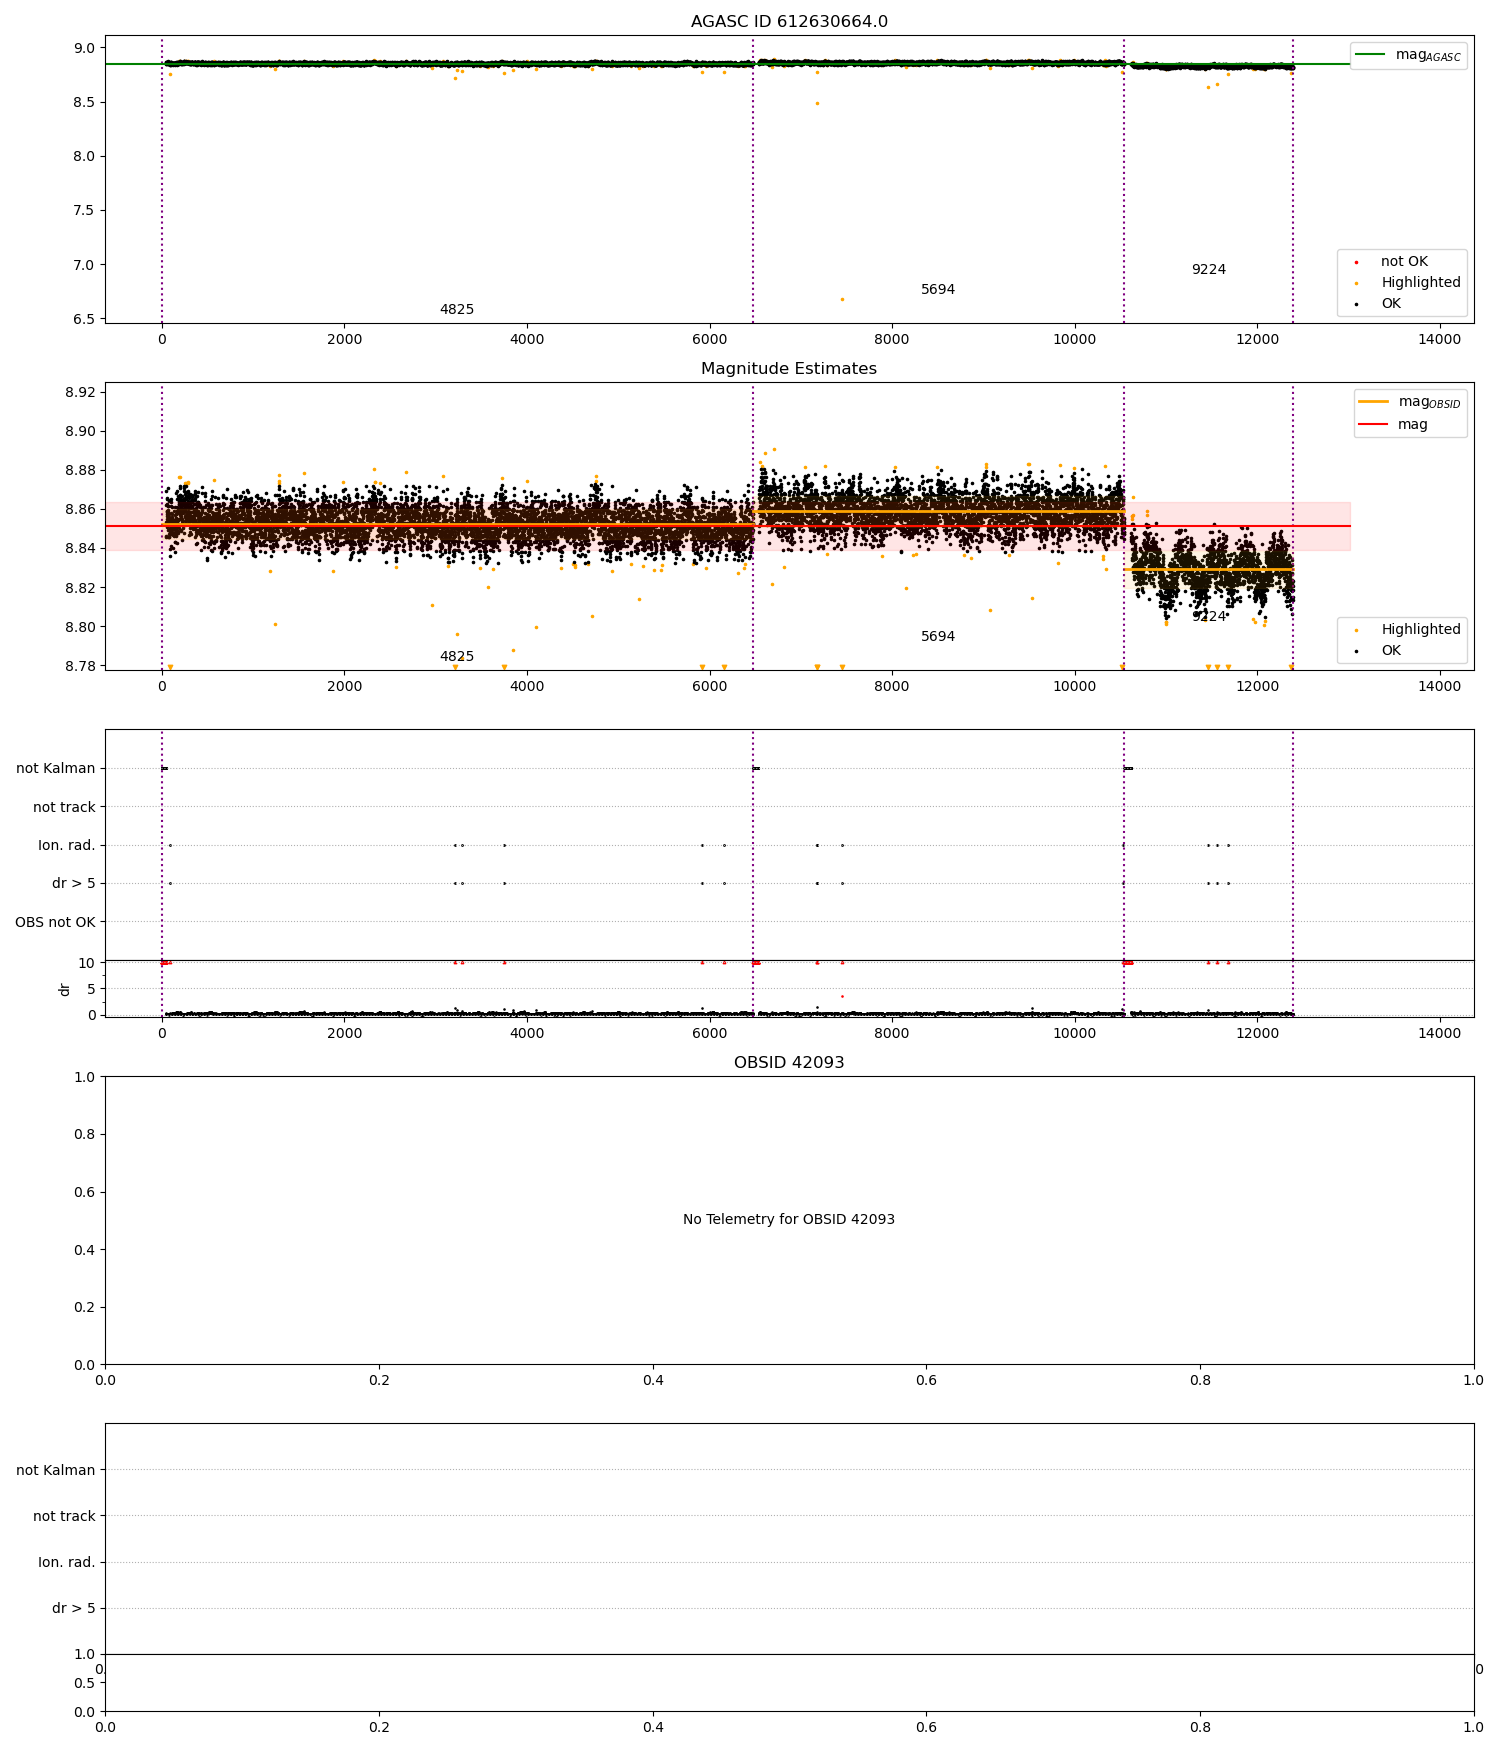1500x1750 pixels.
Task: Click 'Ion. rad.' label in empty plot below OBSID 42093
Action: click(67, 1563)
